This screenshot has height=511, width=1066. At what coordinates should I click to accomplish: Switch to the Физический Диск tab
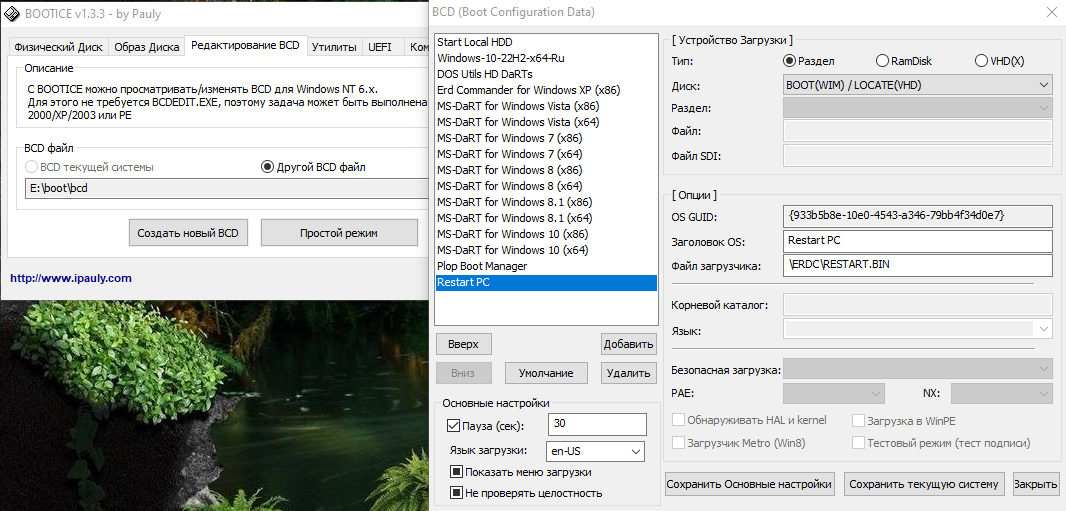click(56, 47)
